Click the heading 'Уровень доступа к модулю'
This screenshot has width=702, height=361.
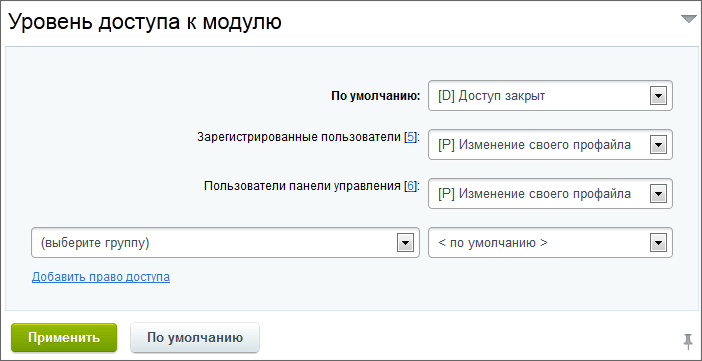145,22
